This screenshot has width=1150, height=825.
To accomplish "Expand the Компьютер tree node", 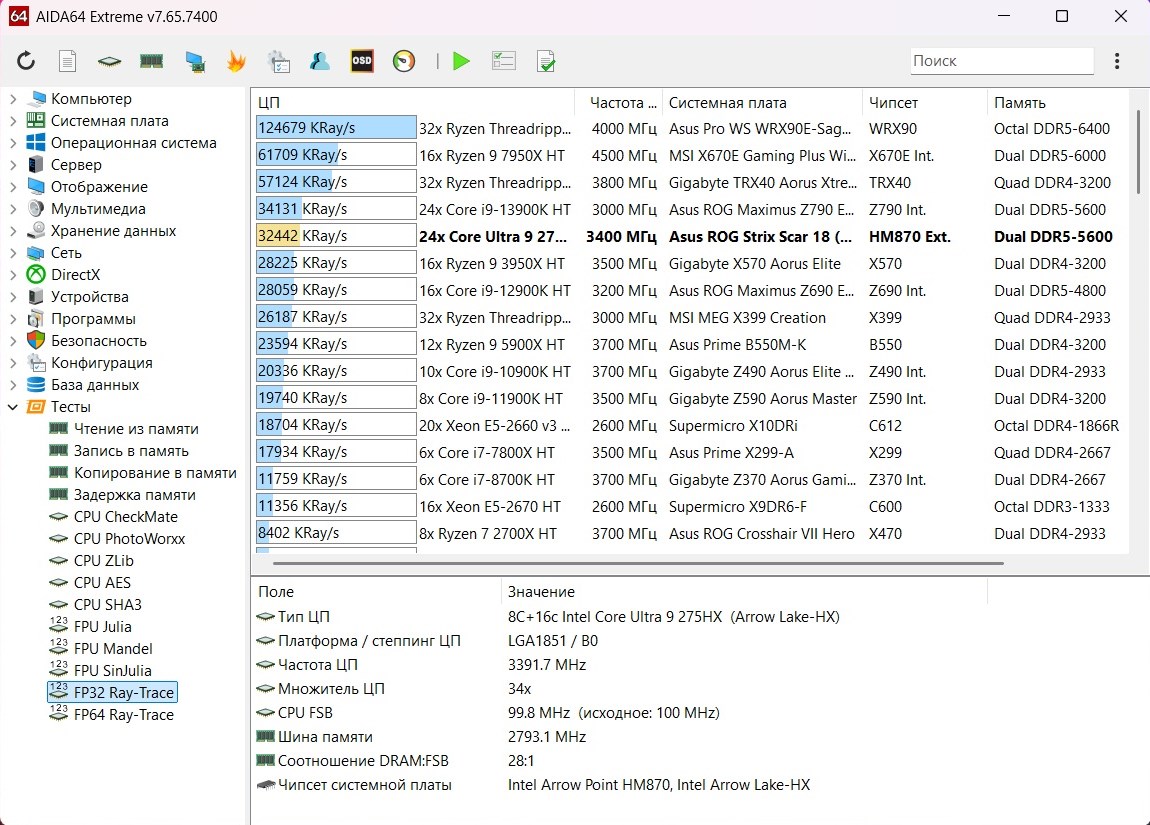I will click(x=14, y=99).
